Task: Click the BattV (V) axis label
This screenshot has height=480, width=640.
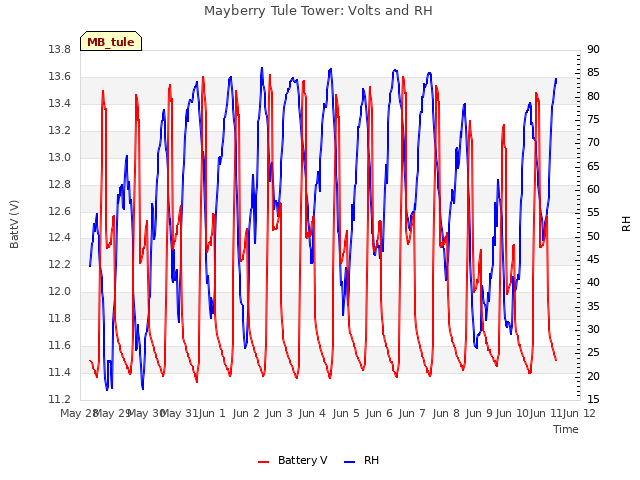Action: tap(14, 224)
